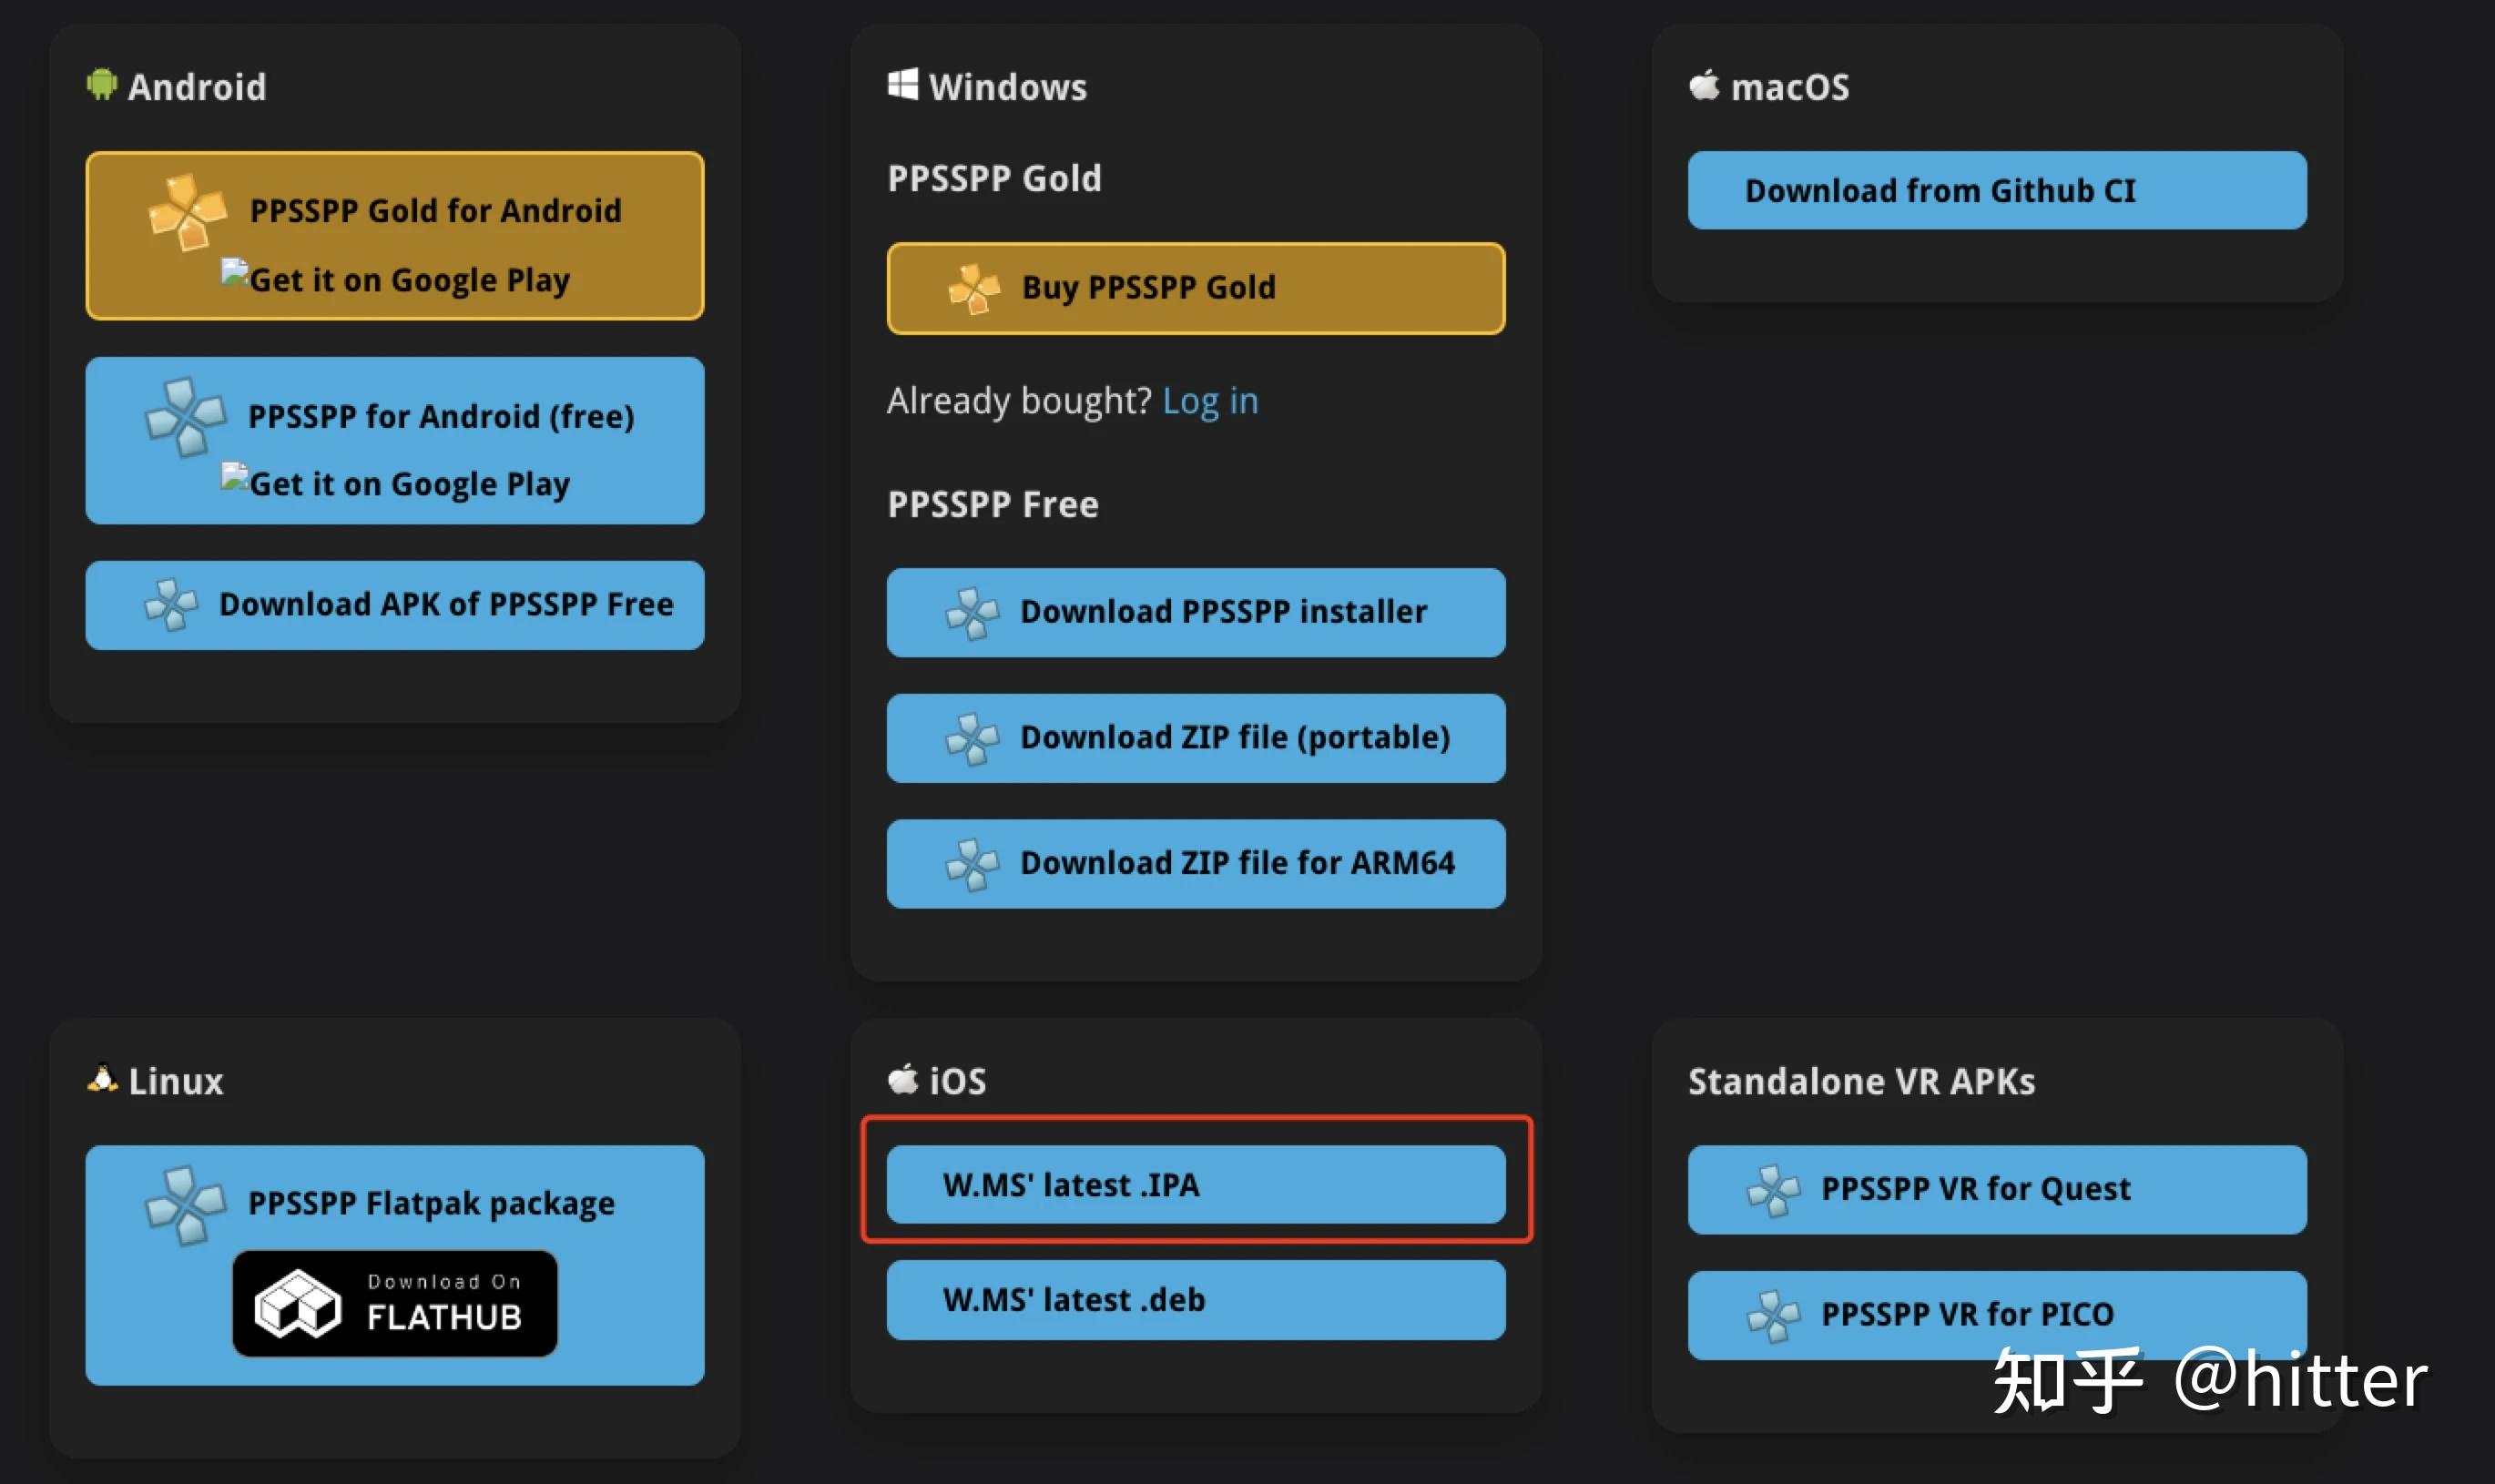Download from Github CI for macOS
Screen dimensions: 2495x1484
(1996, 191)
